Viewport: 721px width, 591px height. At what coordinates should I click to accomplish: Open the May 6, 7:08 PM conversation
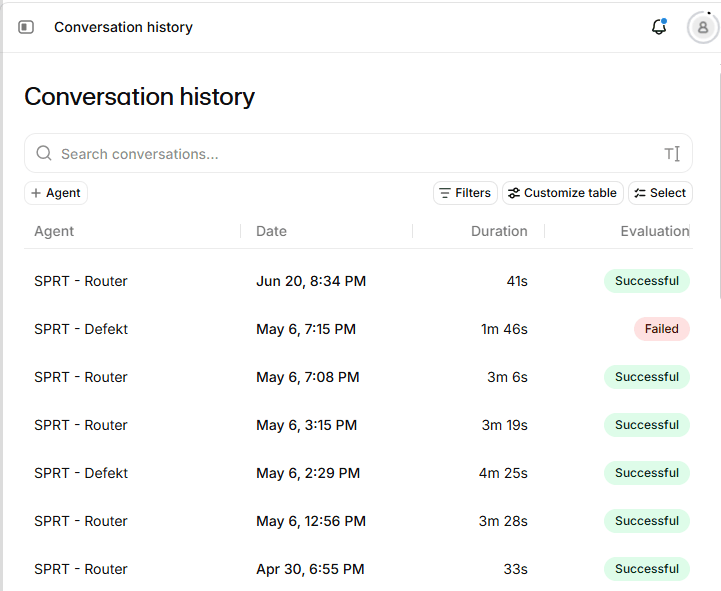click(x=358, y=377)
